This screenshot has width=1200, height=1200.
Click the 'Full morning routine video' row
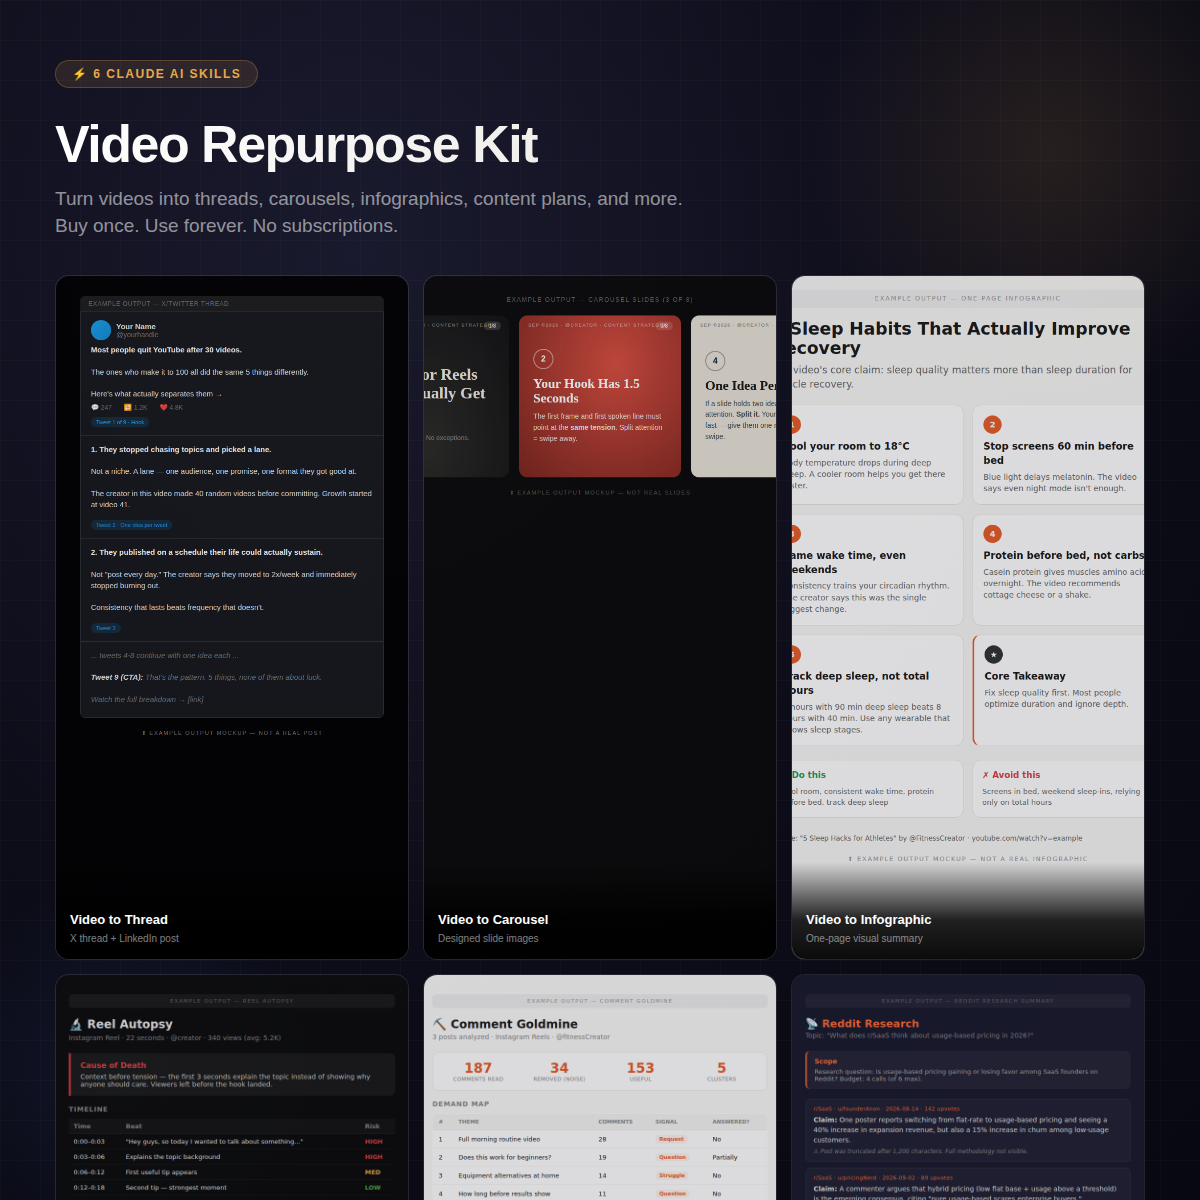[600, 1139]
